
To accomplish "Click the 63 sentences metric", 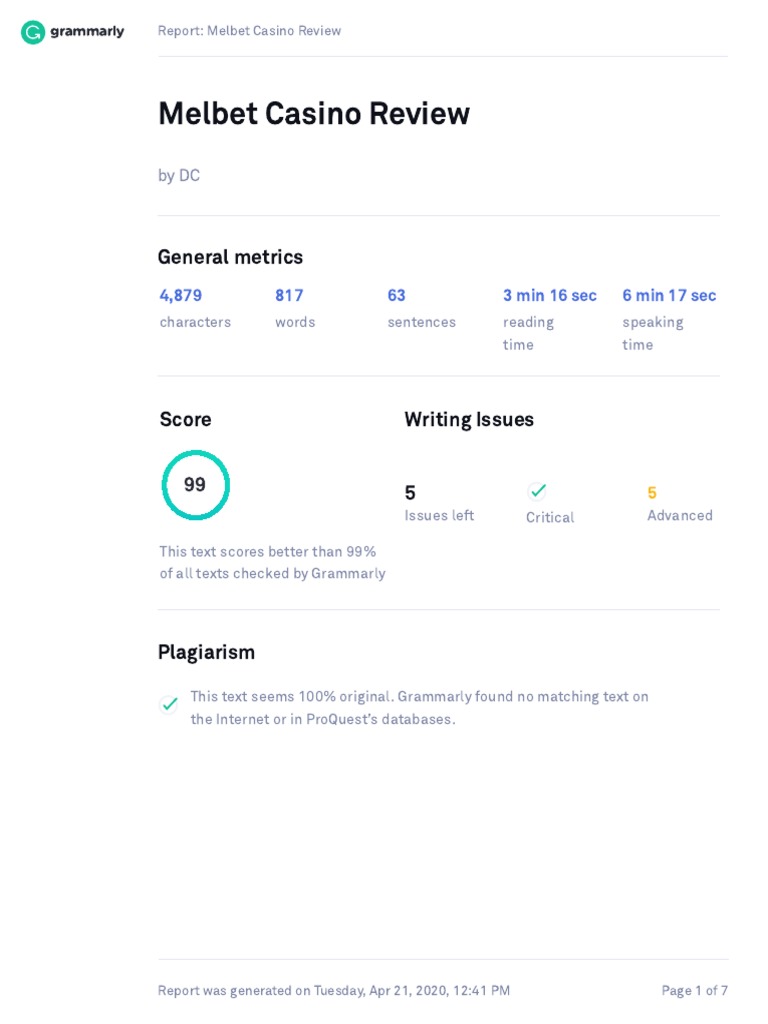I will point(397,295).
